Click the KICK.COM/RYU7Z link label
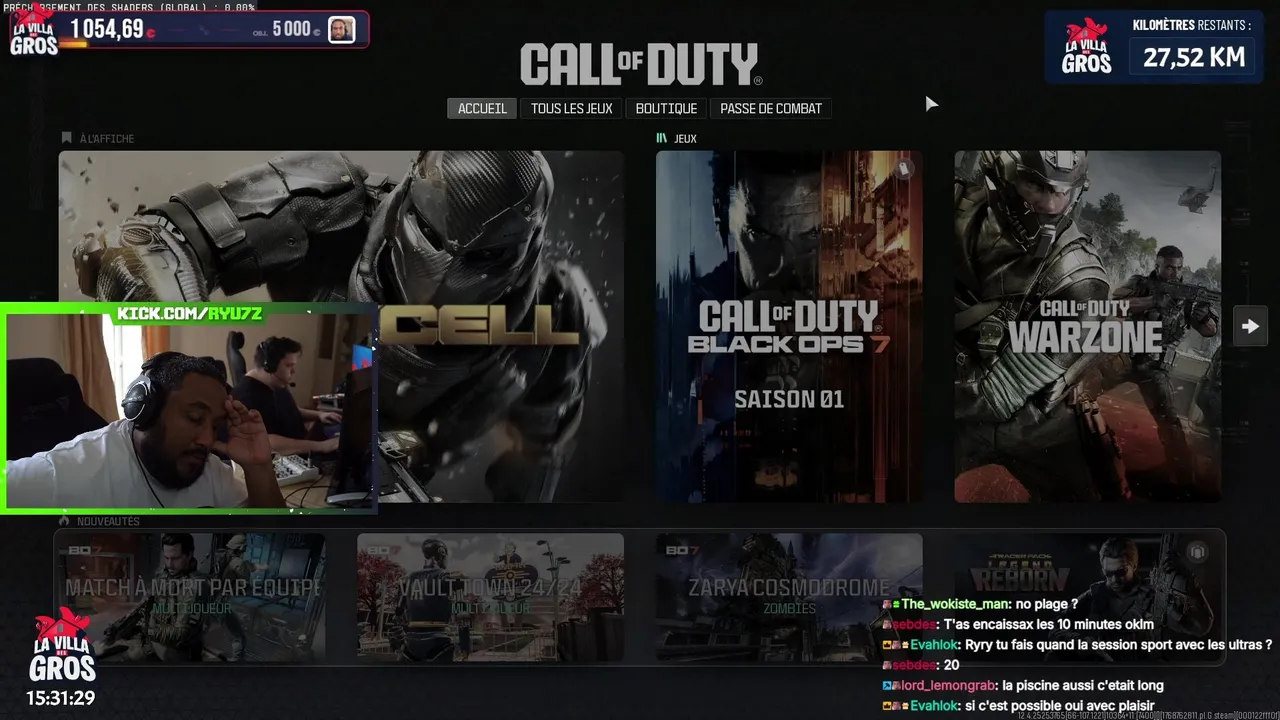The width and height of the screenshot is (1280, 720). (190, 313)
